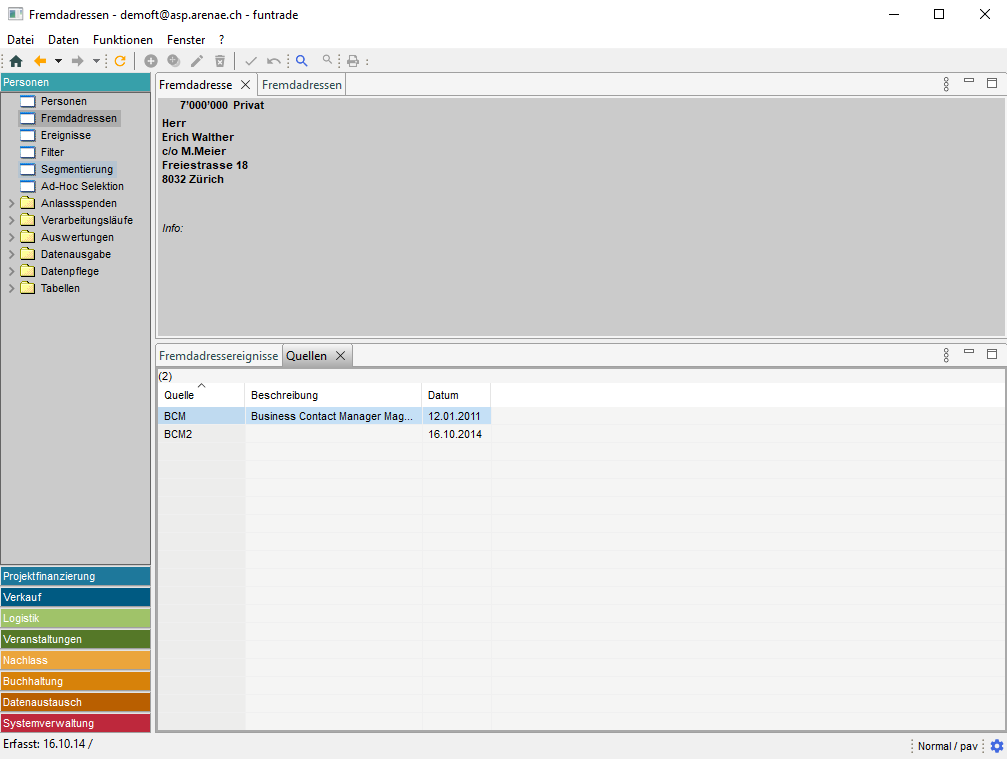Close the Quellen tab
1007x759 pixels.
(x=340, y=356)
